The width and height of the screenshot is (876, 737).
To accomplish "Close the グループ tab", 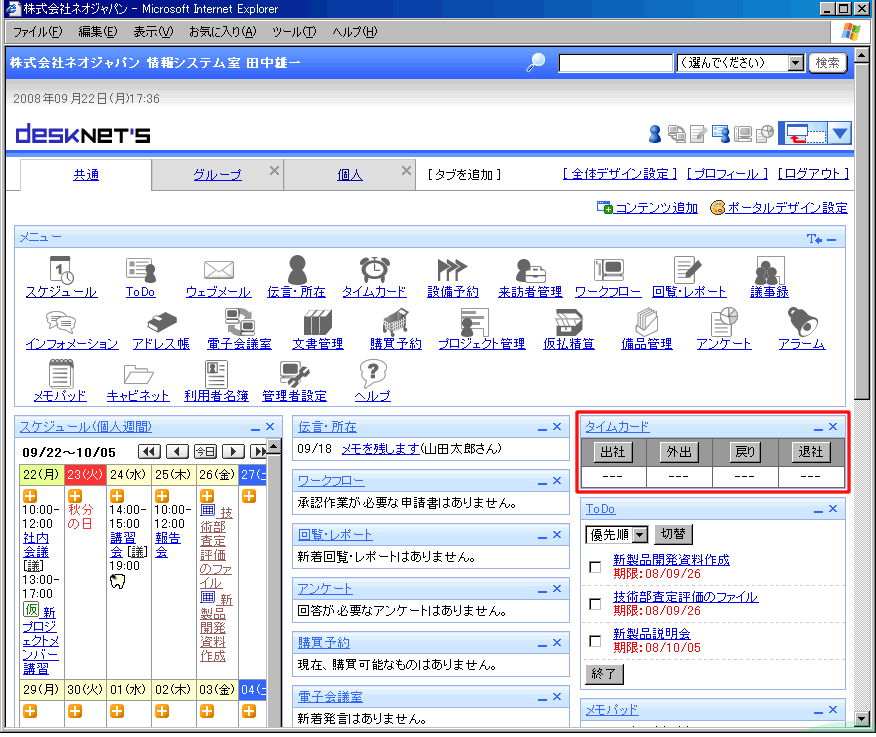I will click(x=274, y=170).
